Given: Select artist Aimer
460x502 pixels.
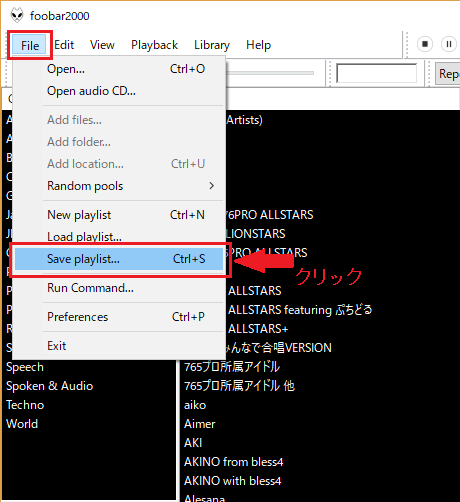Looking at the screenshot, I should (320, 424).
